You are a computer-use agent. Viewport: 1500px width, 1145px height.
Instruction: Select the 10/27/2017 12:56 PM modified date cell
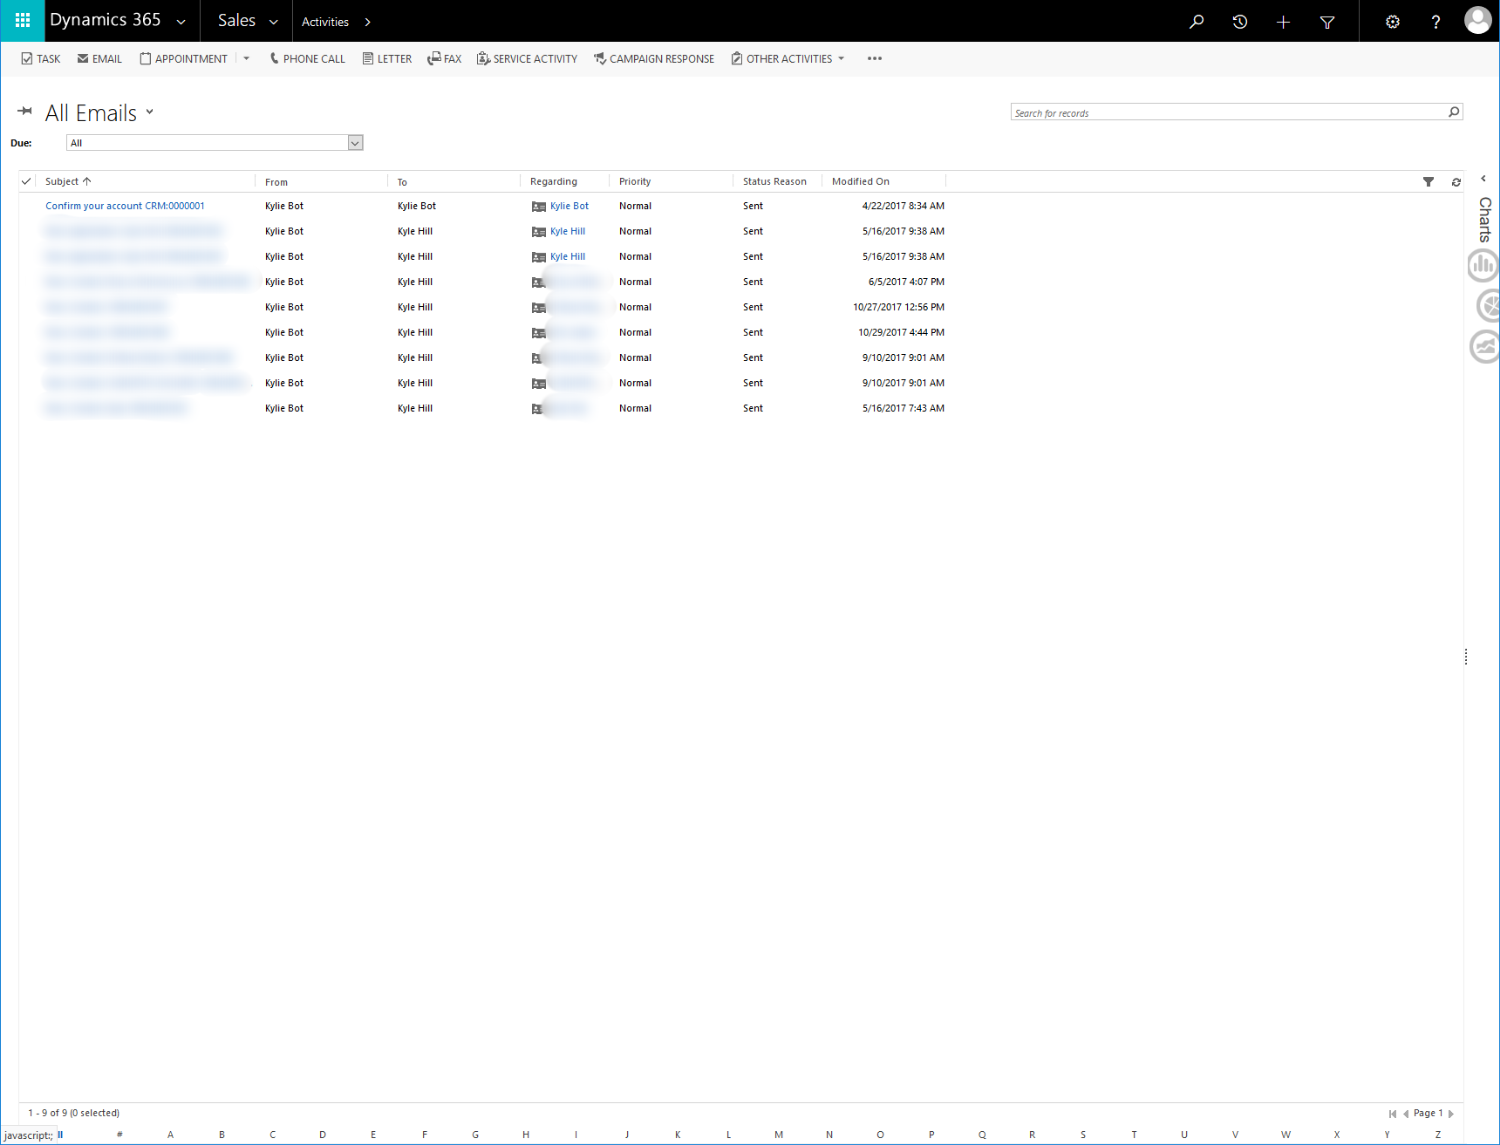click(899, 307)
